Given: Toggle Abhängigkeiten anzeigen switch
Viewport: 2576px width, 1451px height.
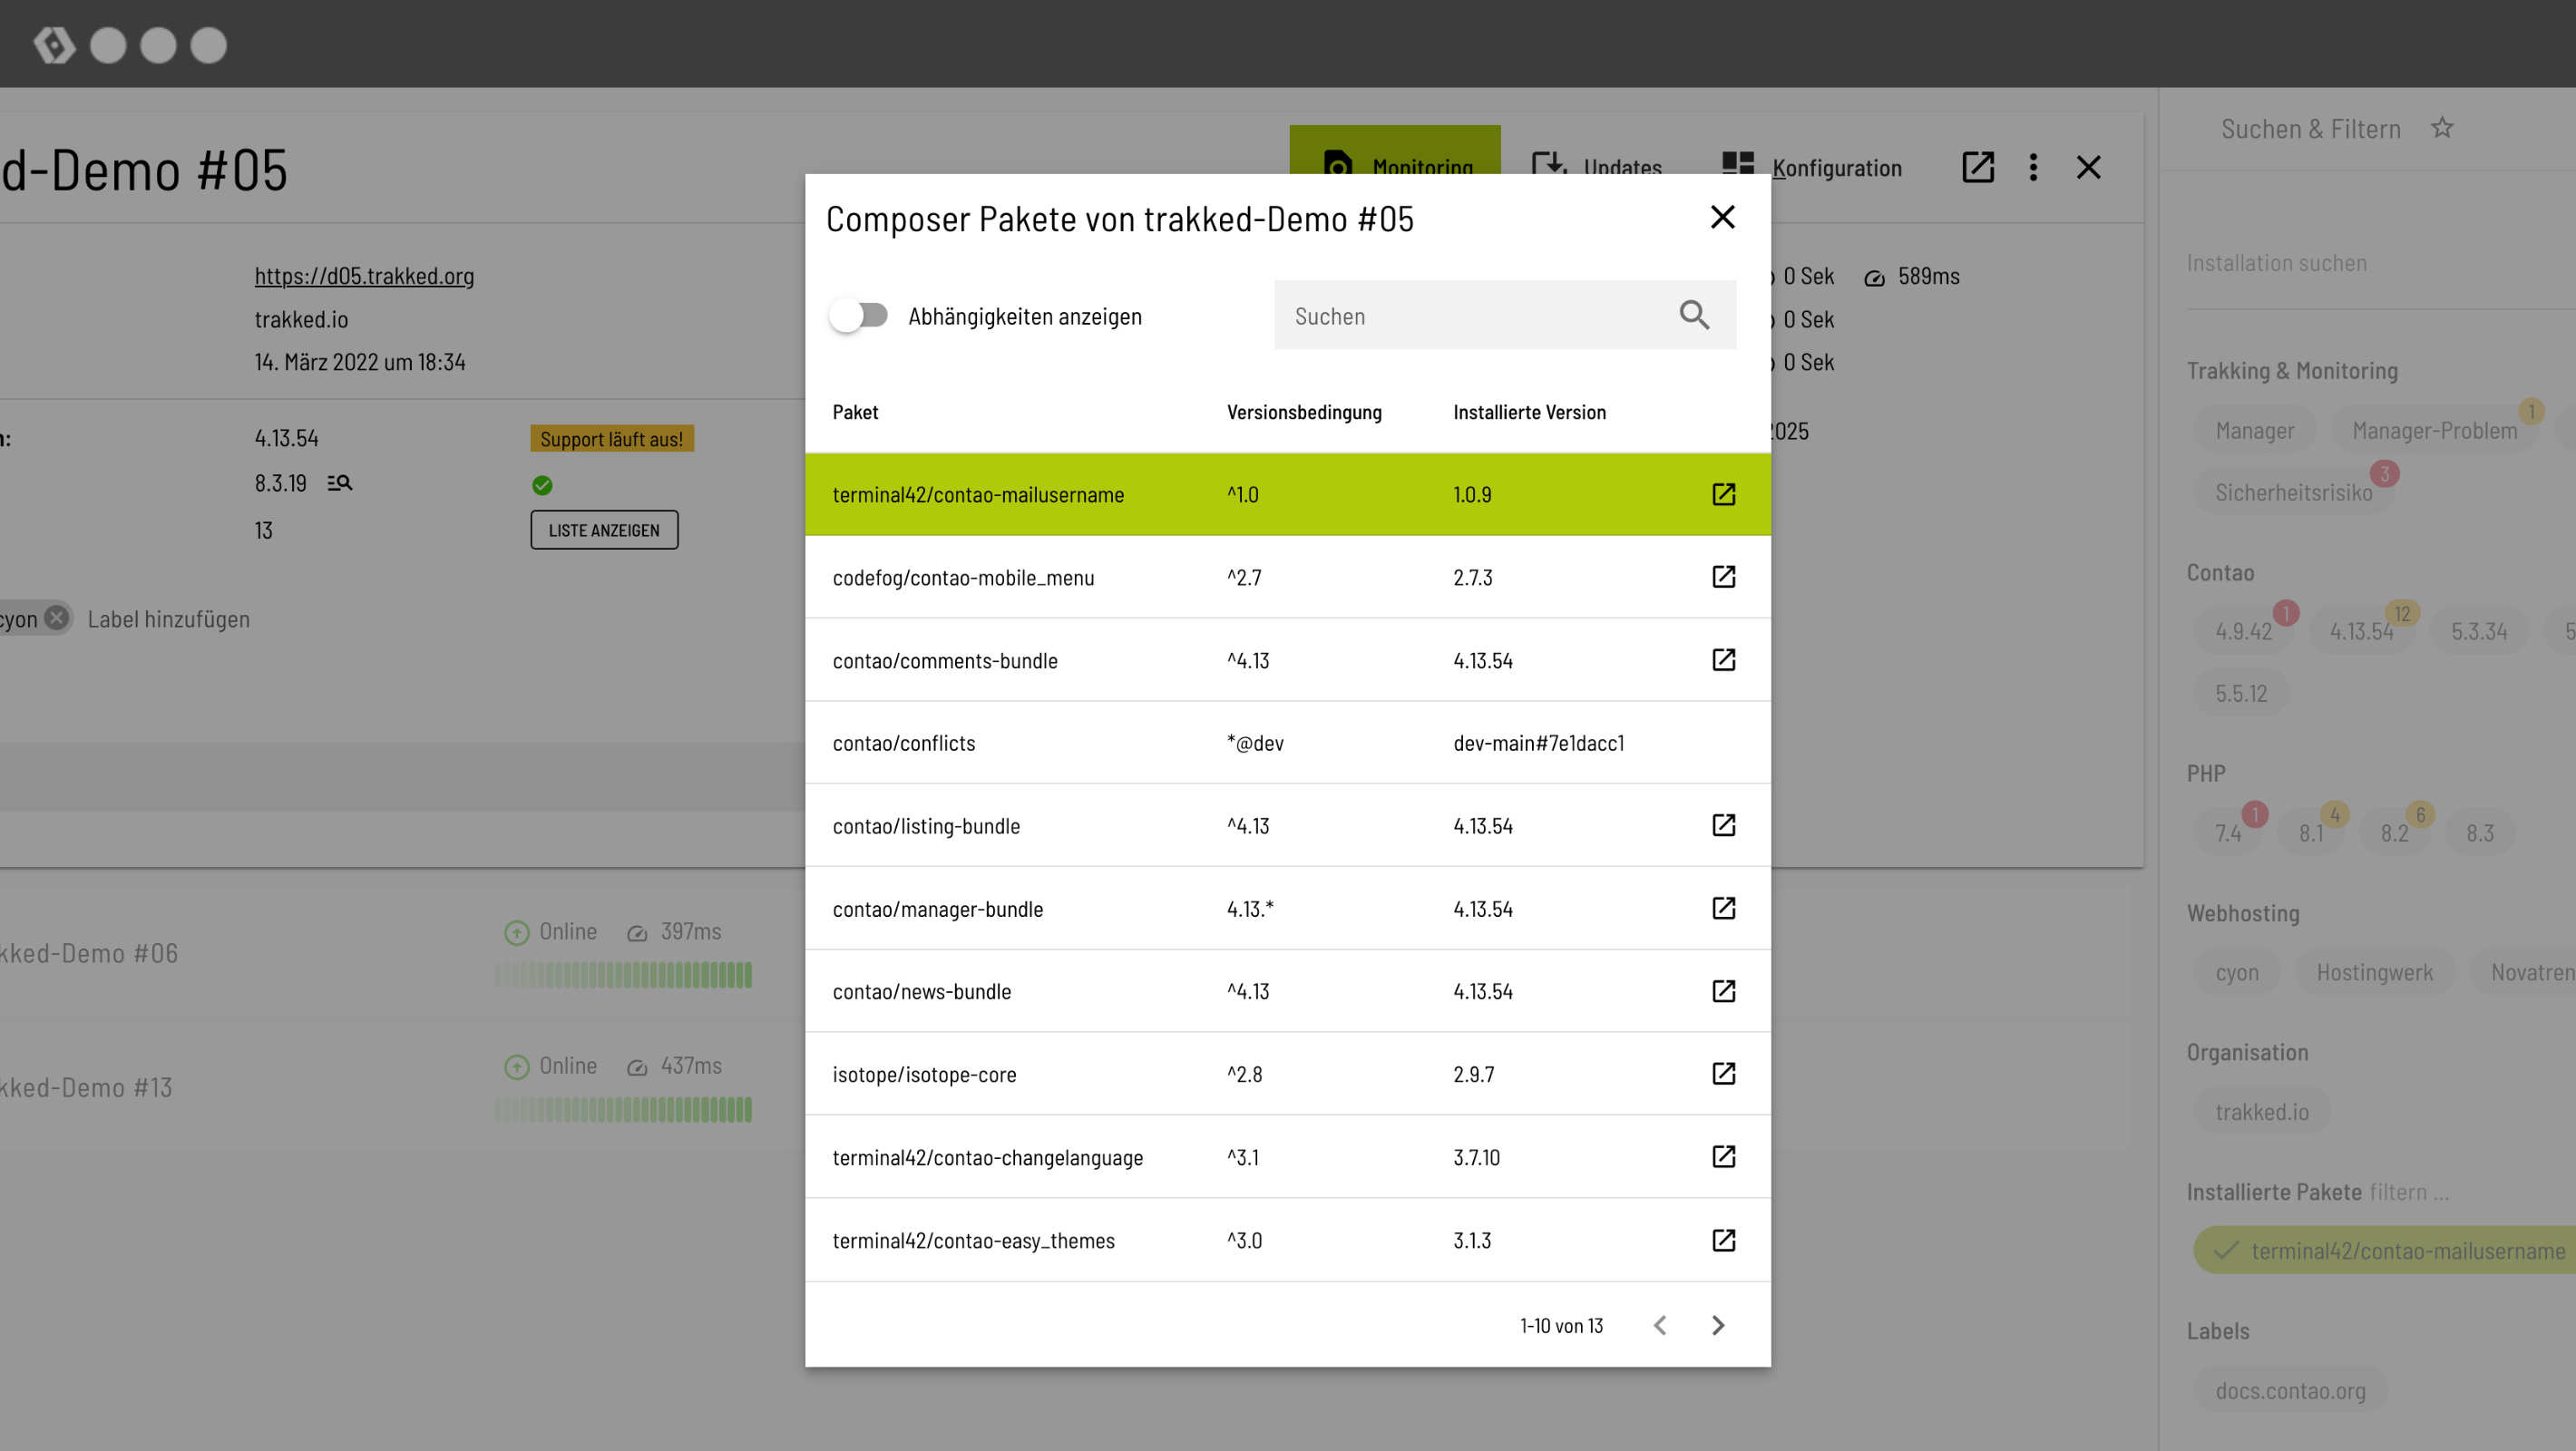Looking at the screenshot, I should pos(860,316).
